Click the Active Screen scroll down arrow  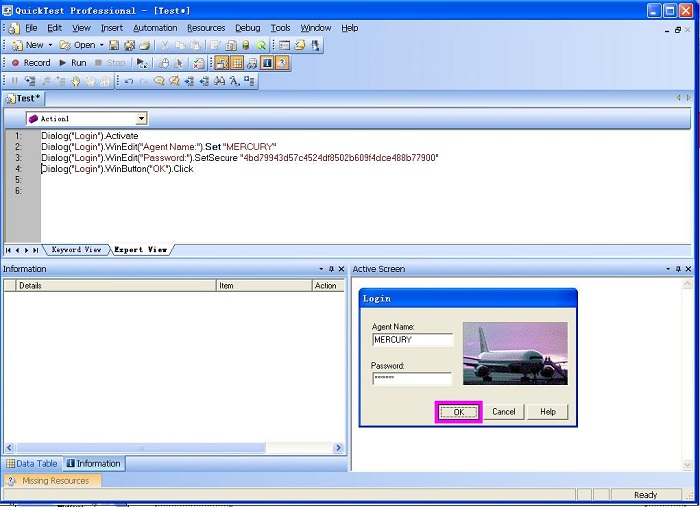(x=687, y=465)
